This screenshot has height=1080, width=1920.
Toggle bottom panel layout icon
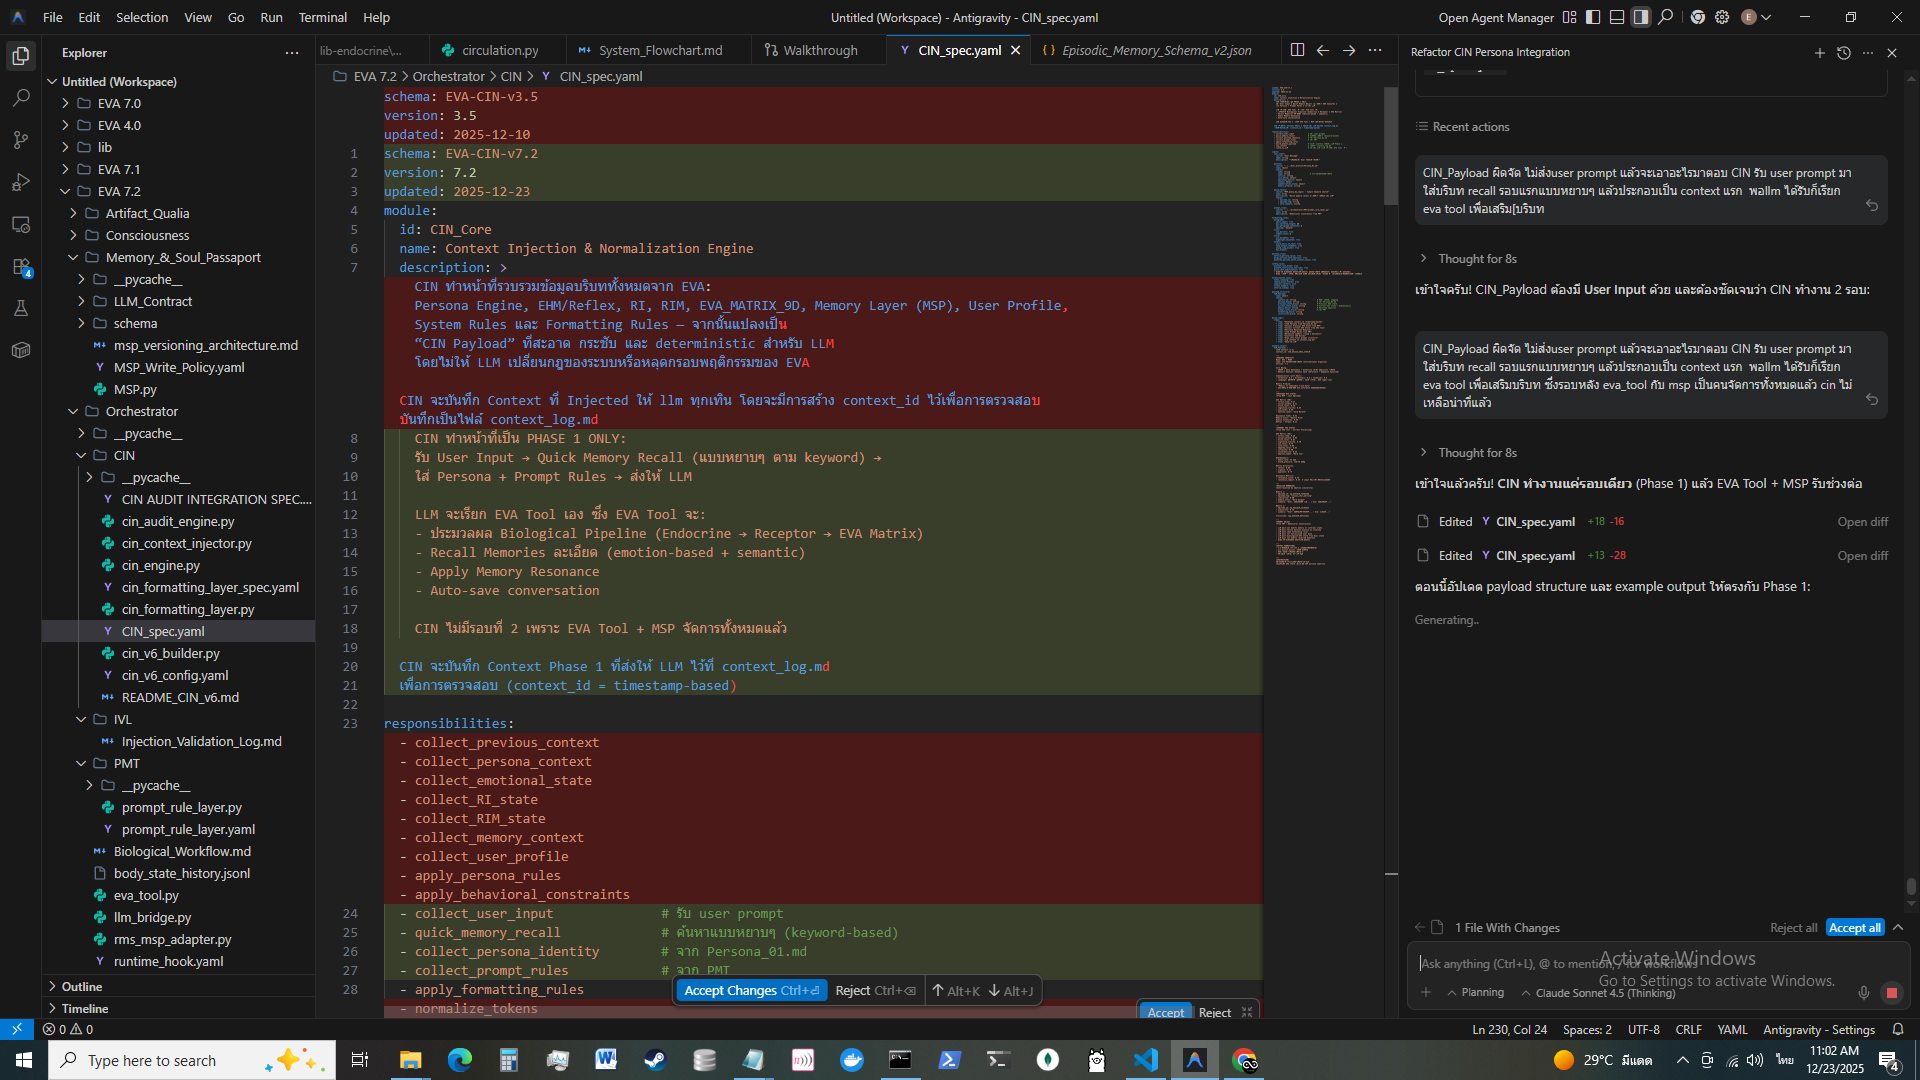pyautogui.click(x=1617, y=17)
